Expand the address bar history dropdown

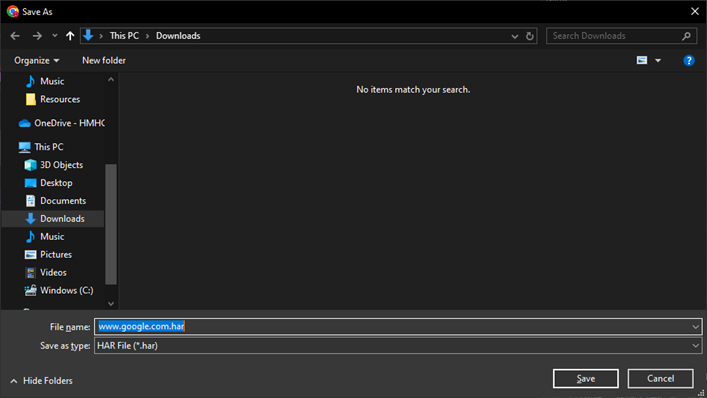[x=514, y=36]
